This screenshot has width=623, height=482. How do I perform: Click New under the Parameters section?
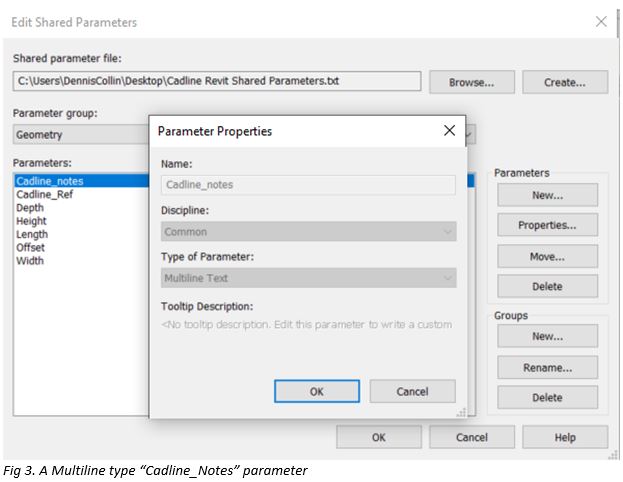[x=547, y=195]
